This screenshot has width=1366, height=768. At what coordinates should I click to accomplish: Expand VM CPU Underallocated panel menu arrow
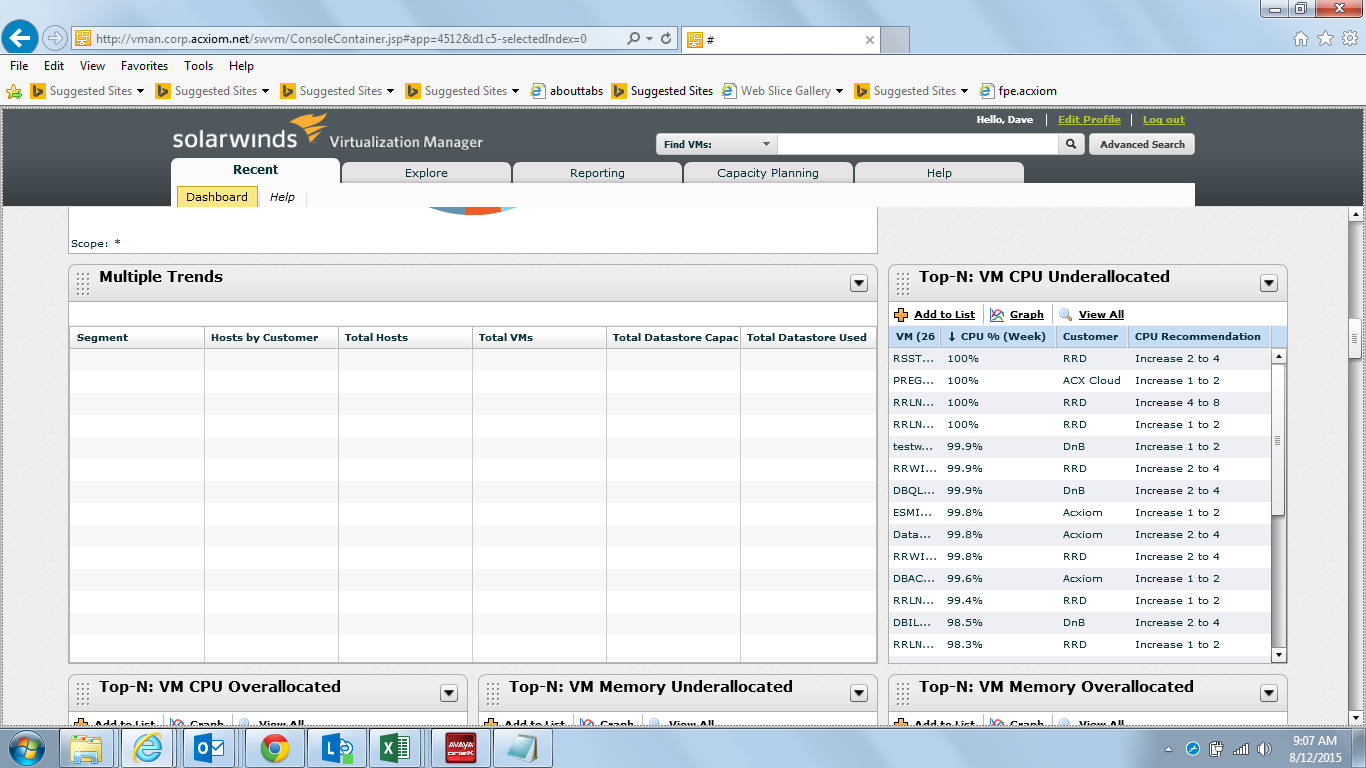tap(1269, 283)
